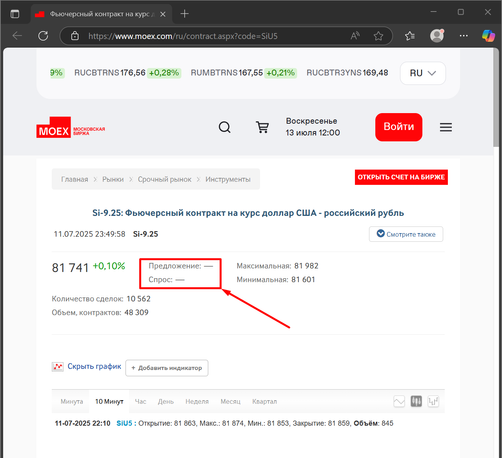Click Объем, контрактов: 48 309 text
Screen dimensions: 502x458
pos(100,312)
